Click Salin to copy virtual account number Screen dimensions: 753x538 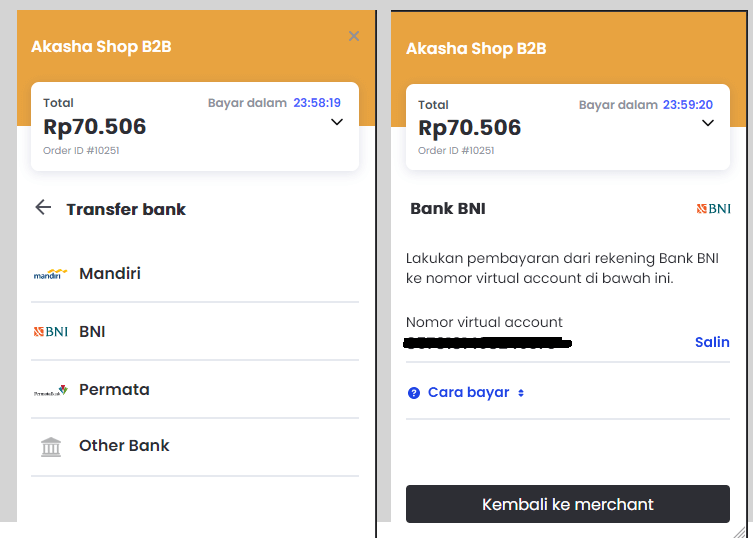pos(712,342)
